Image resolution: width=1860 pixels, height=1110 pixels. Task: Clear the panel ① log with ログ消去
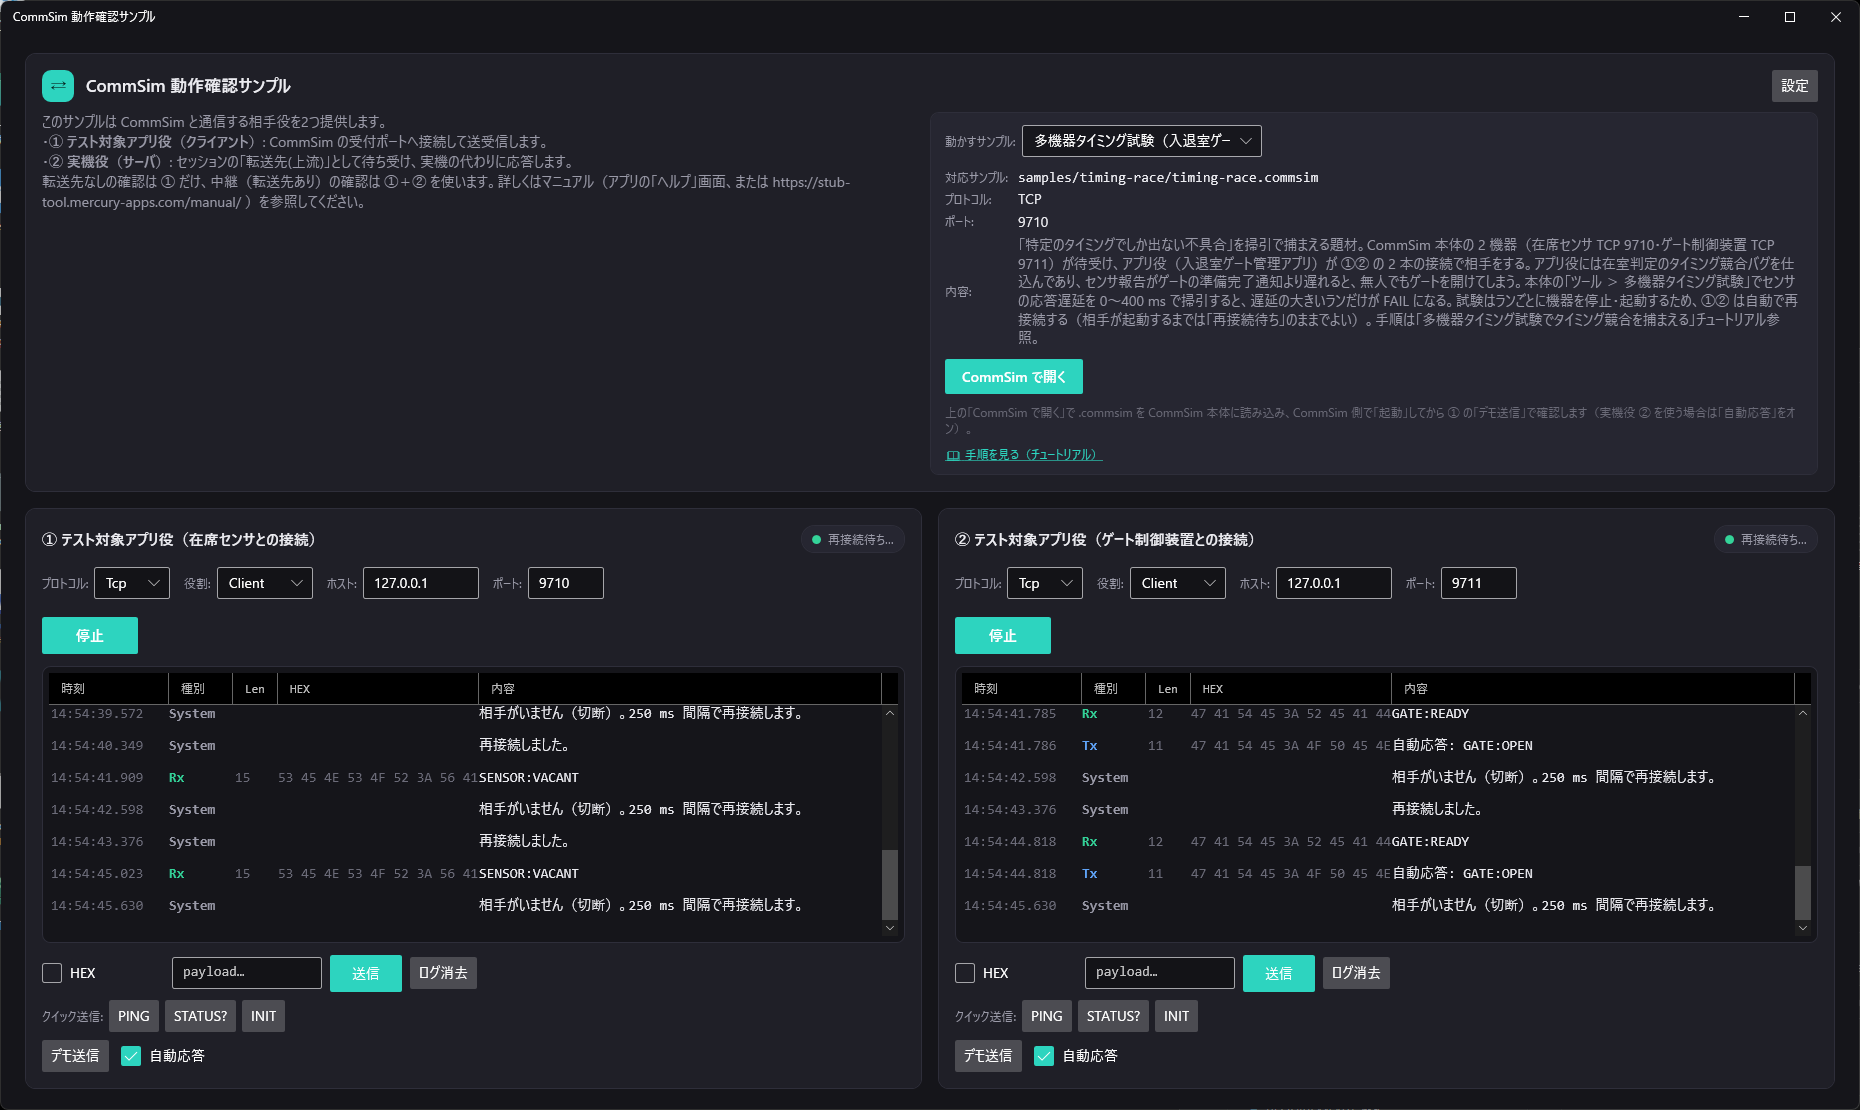tap(443, 973)
